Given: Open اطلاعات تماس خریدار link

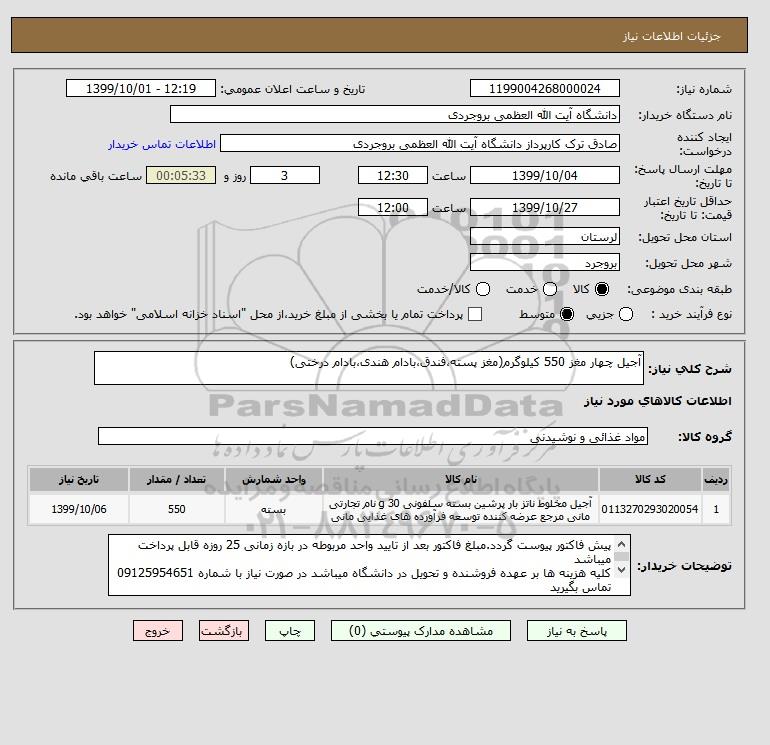Looking at the screenshot, I should (x=162, y=144).
